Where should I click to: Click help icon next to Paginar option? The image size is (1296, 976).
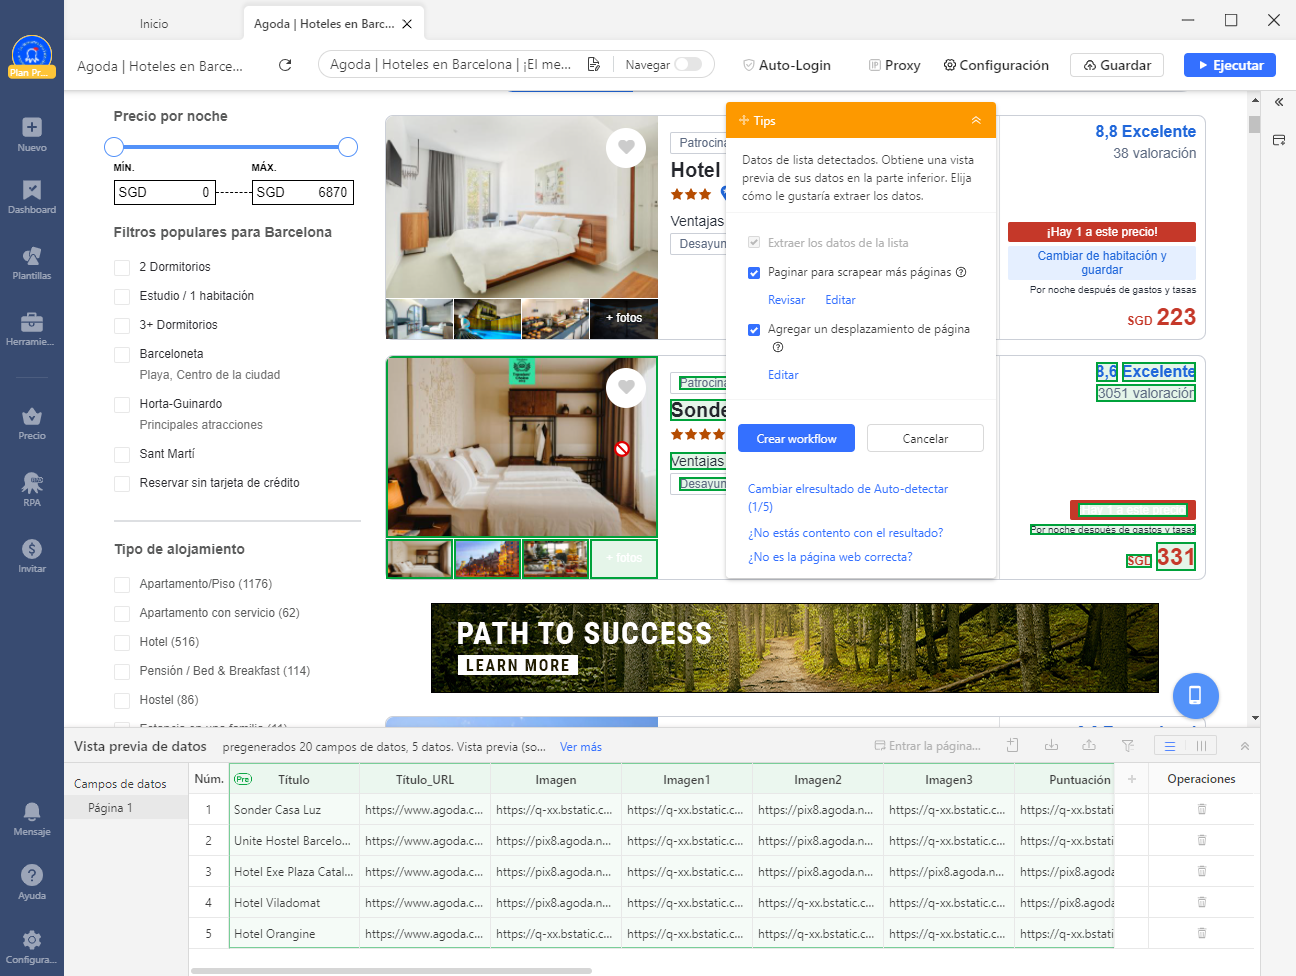[x=961, y=272]
